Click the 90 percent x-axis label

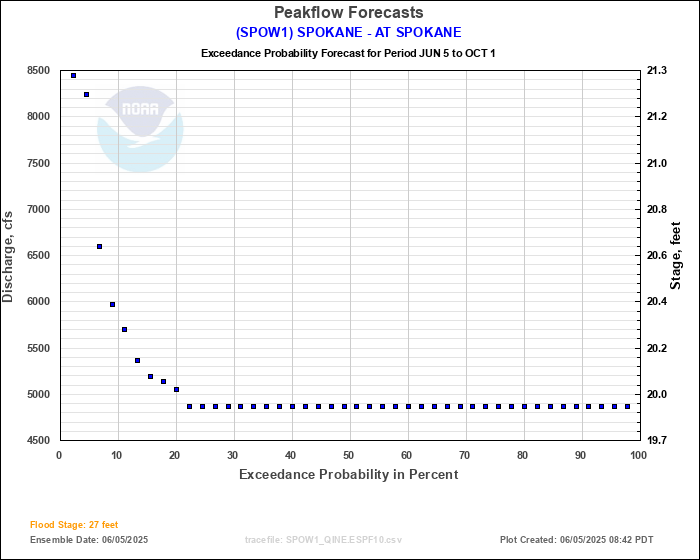[x=581, y=456]
